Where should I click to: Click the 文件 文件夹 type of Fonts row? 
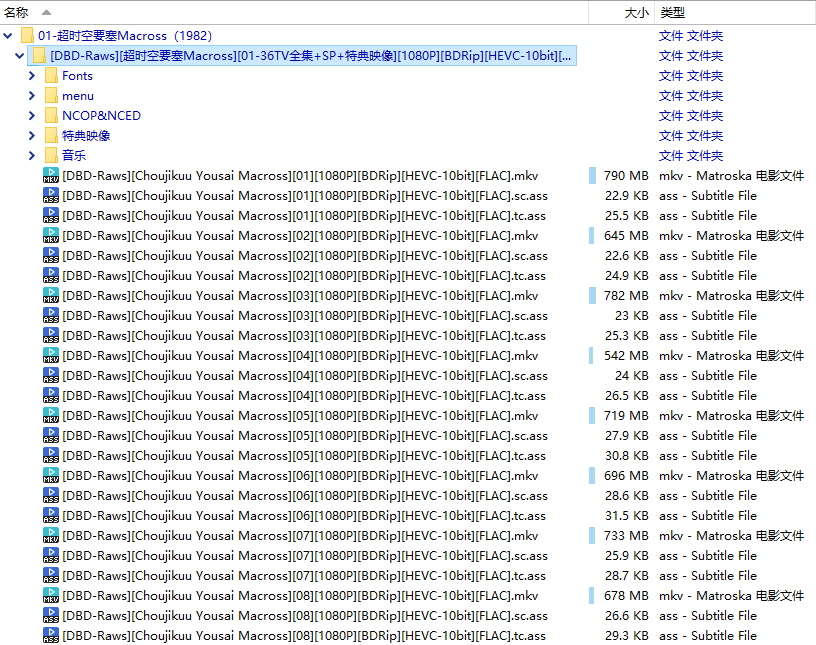pos(691,76)
